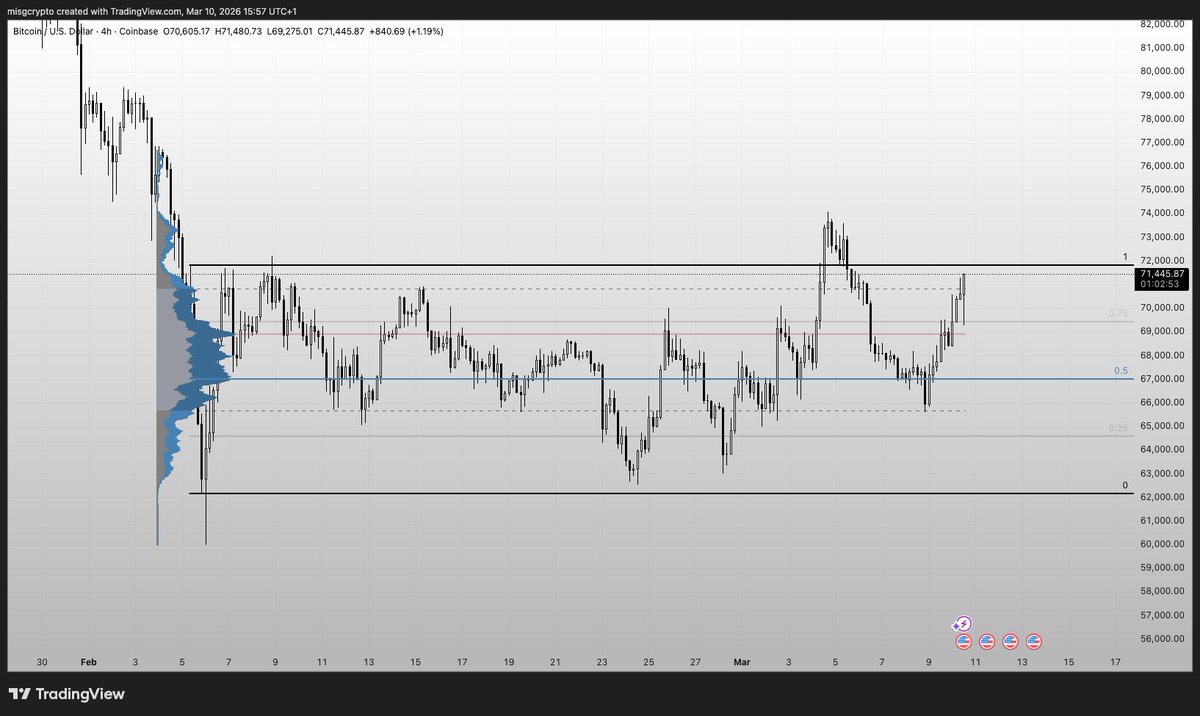Click the 56,000.00 price axis label
This screenshot has width=1200, height=716.
[x=1163, y=639]
